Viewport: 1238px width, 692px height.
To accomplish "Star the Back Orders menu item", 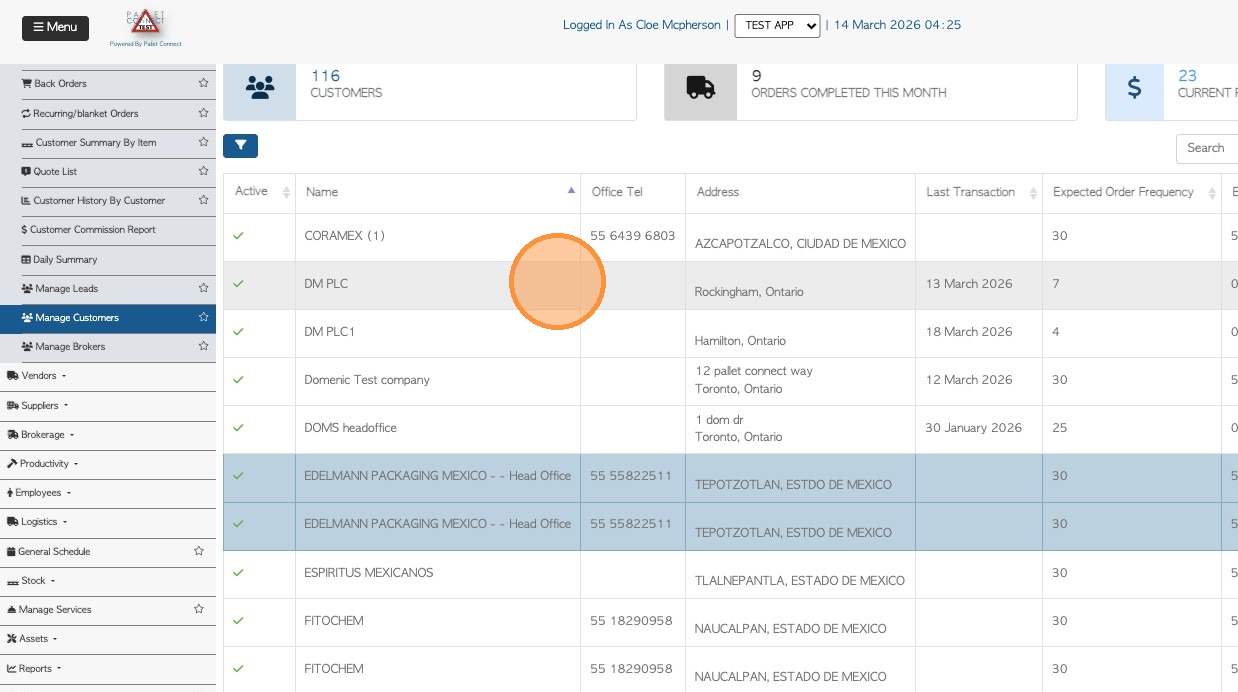I will pyautogui.click(x=203, y=84).
